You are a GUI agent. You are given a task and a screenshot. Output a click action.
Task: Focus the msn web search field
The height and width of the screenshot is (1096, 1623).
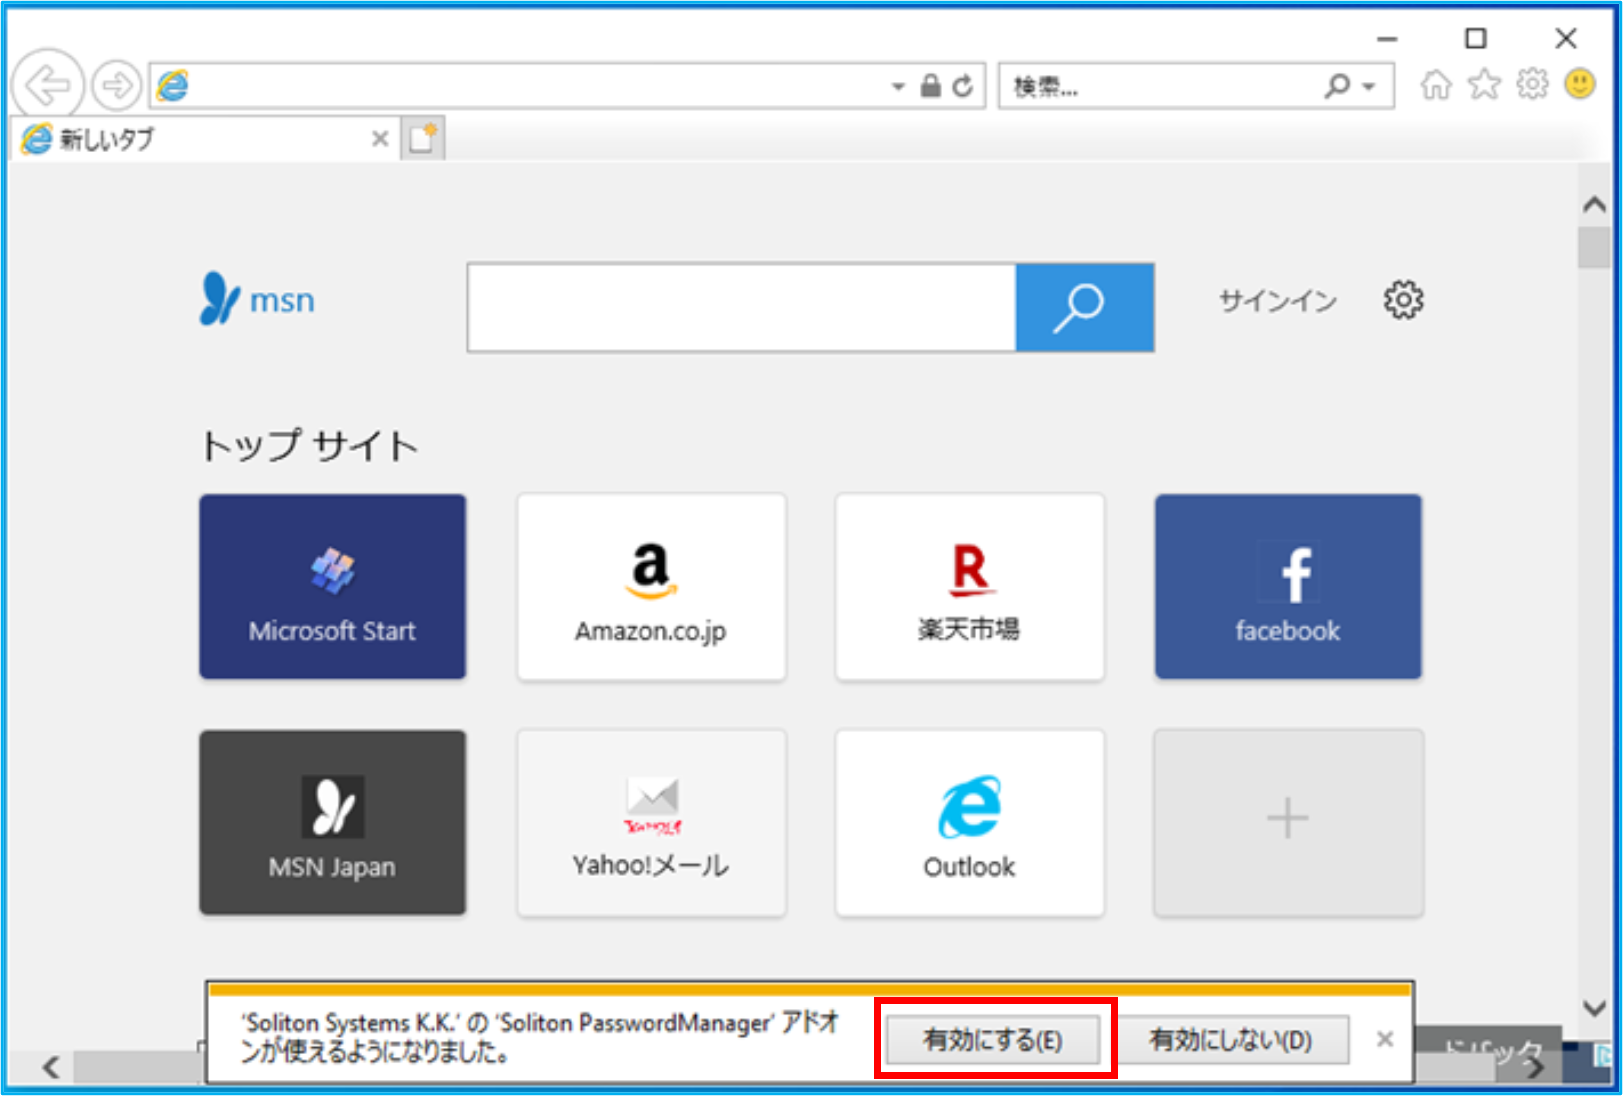[742, 308]
